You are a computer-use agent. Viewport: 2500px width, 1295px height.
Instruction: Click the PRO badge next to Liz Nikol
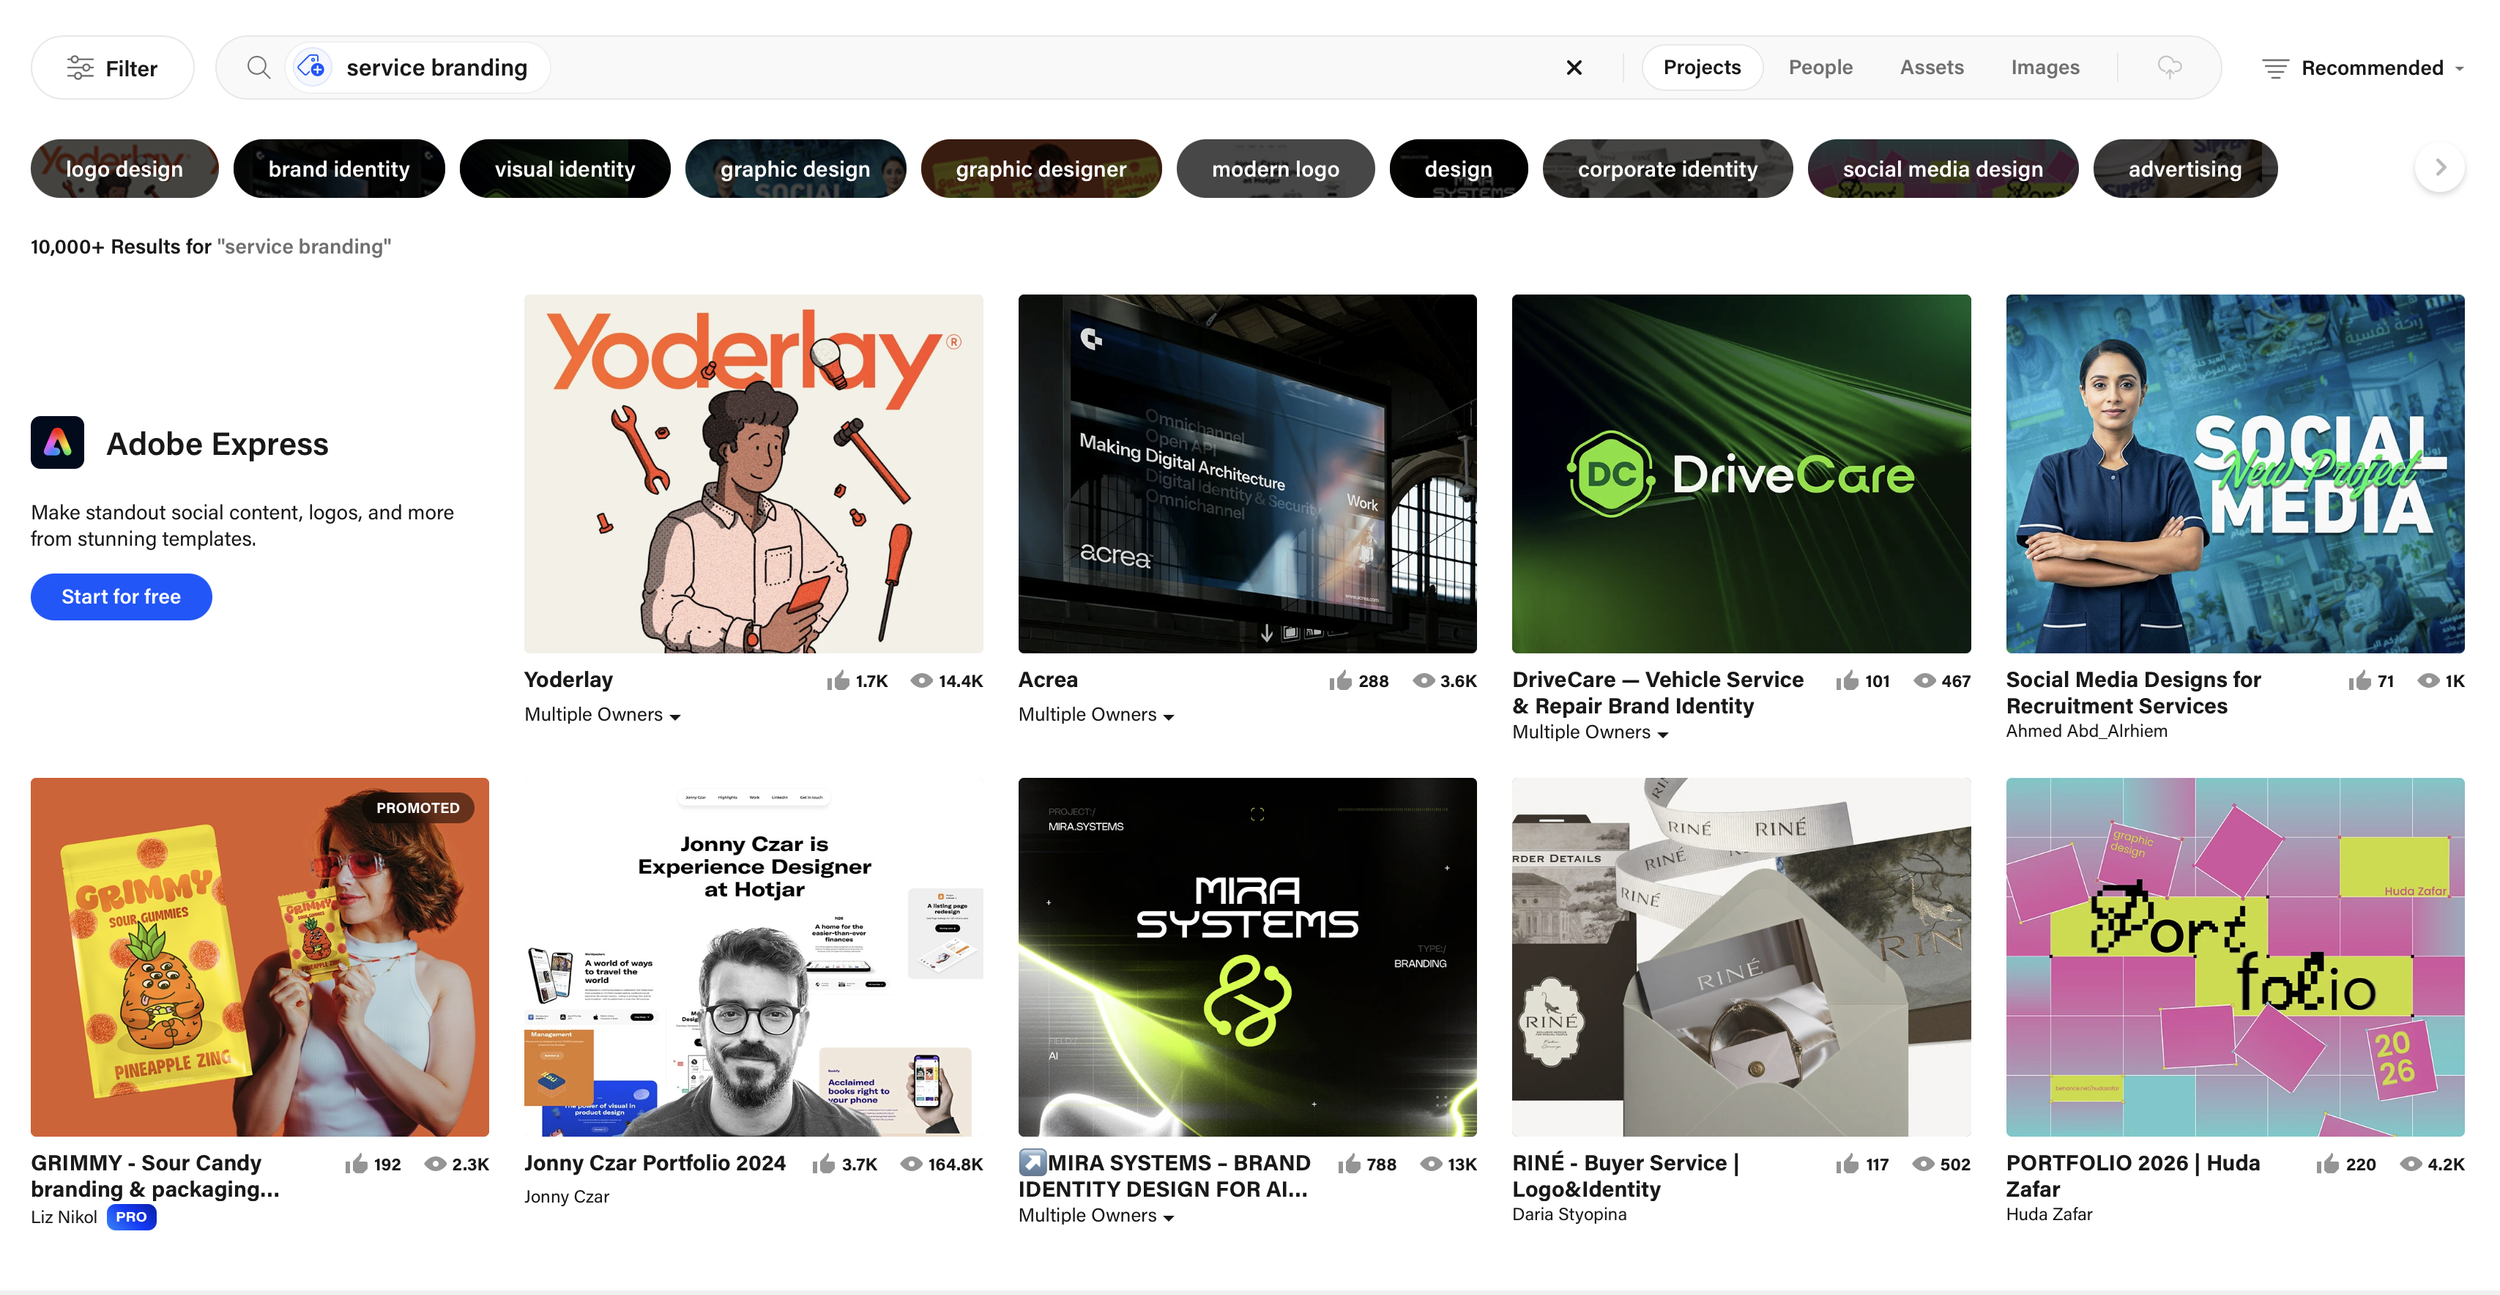tap(131, 1217)
